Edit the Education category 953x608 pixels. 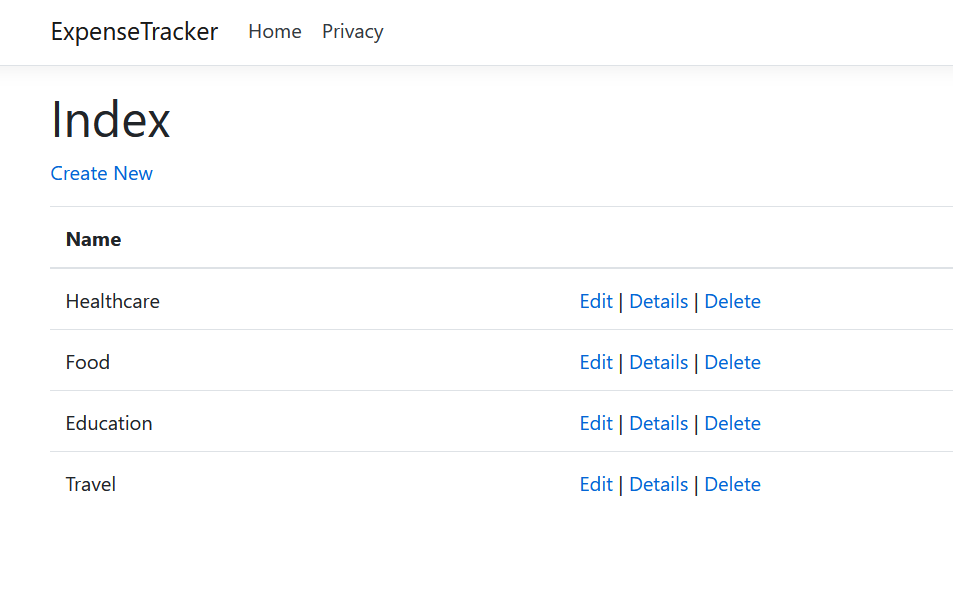click(596, 424)
